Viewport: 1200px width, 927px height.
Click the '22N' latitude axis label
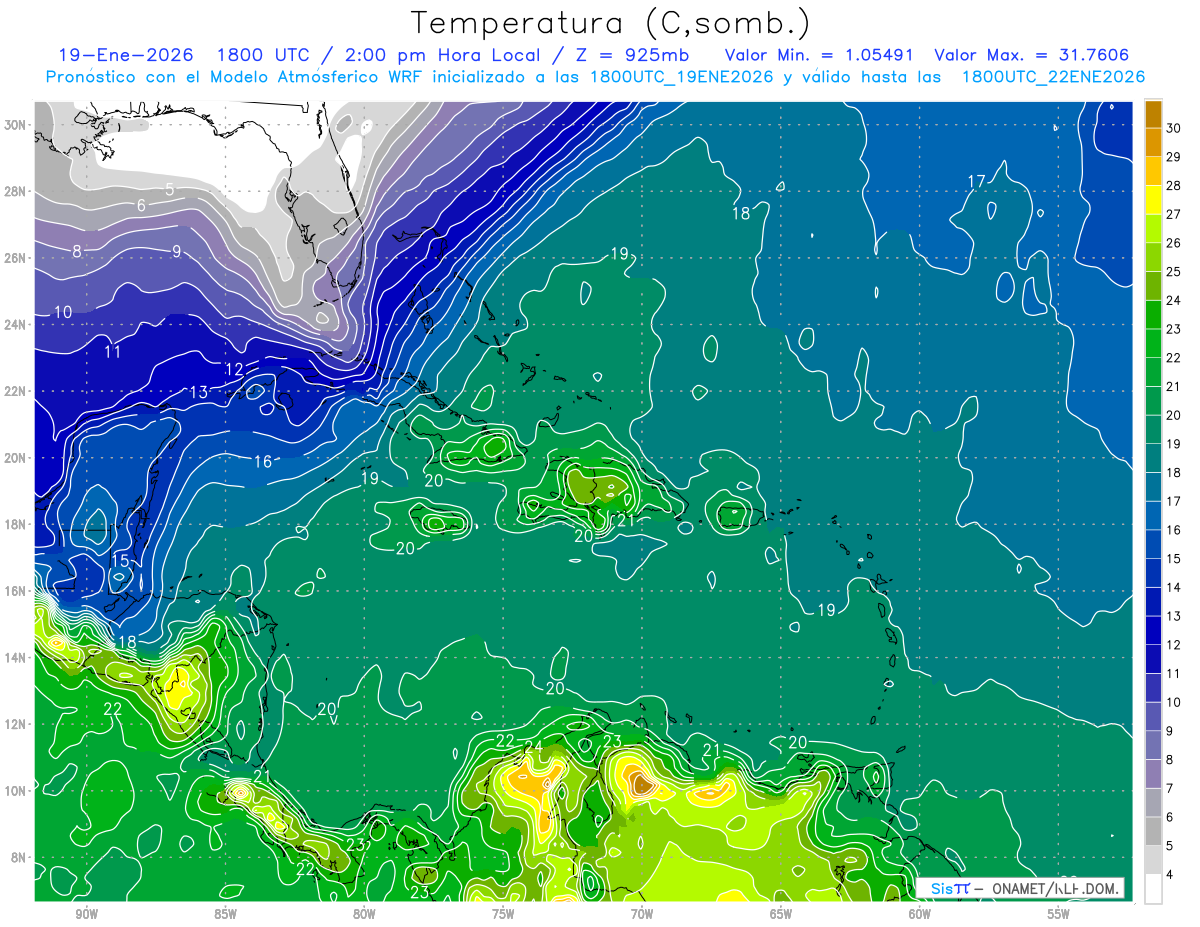pos(16,391)
